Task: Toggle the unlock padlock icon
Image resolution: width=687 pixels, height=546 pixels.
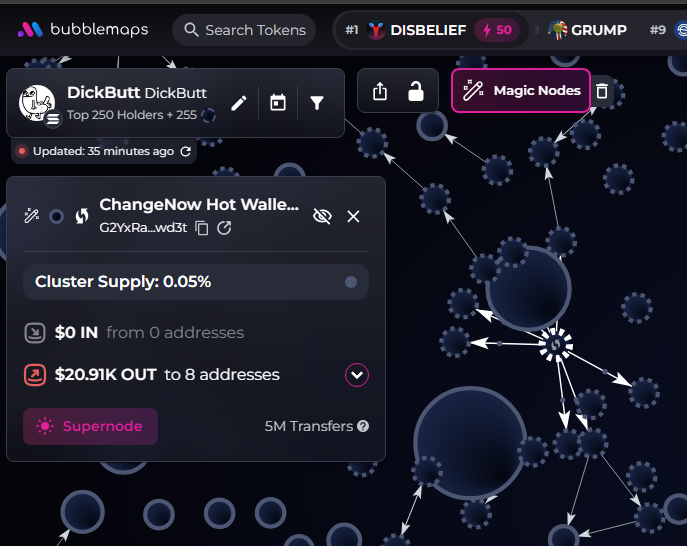Action: pyautogui.click(x=416, y=91)
